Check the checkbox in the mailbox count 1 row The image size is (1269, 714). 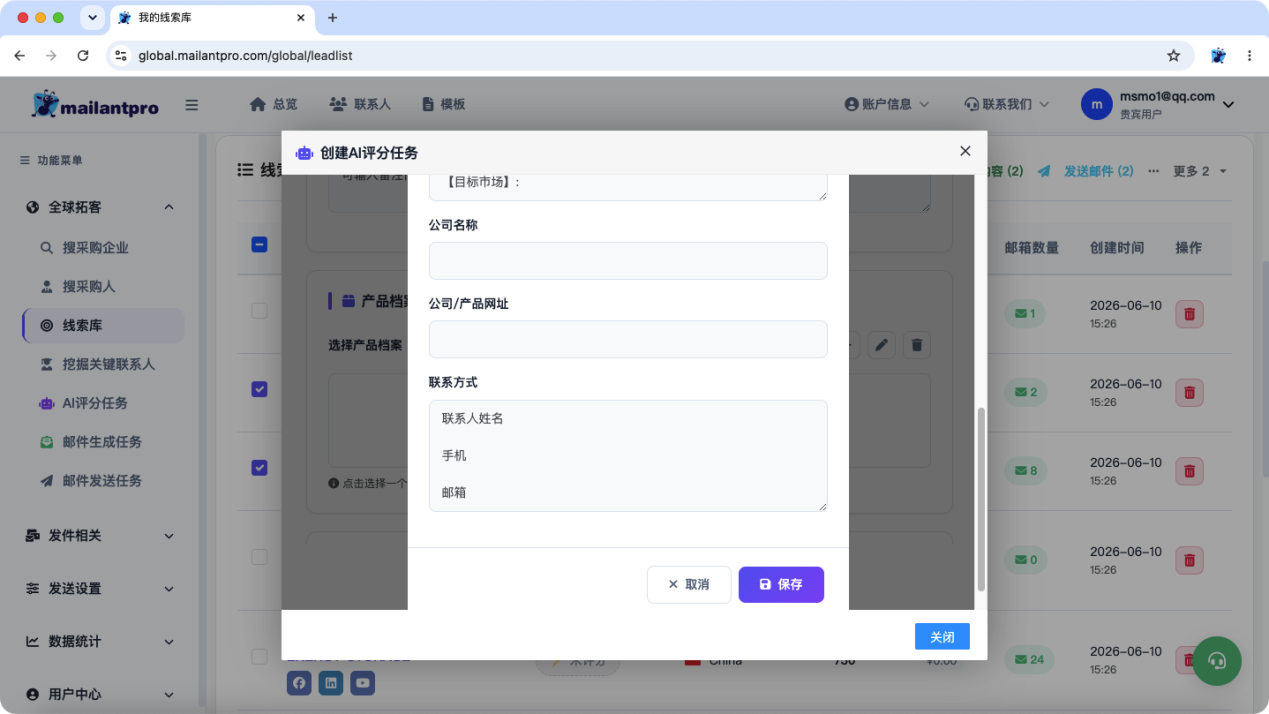point(259,311)
